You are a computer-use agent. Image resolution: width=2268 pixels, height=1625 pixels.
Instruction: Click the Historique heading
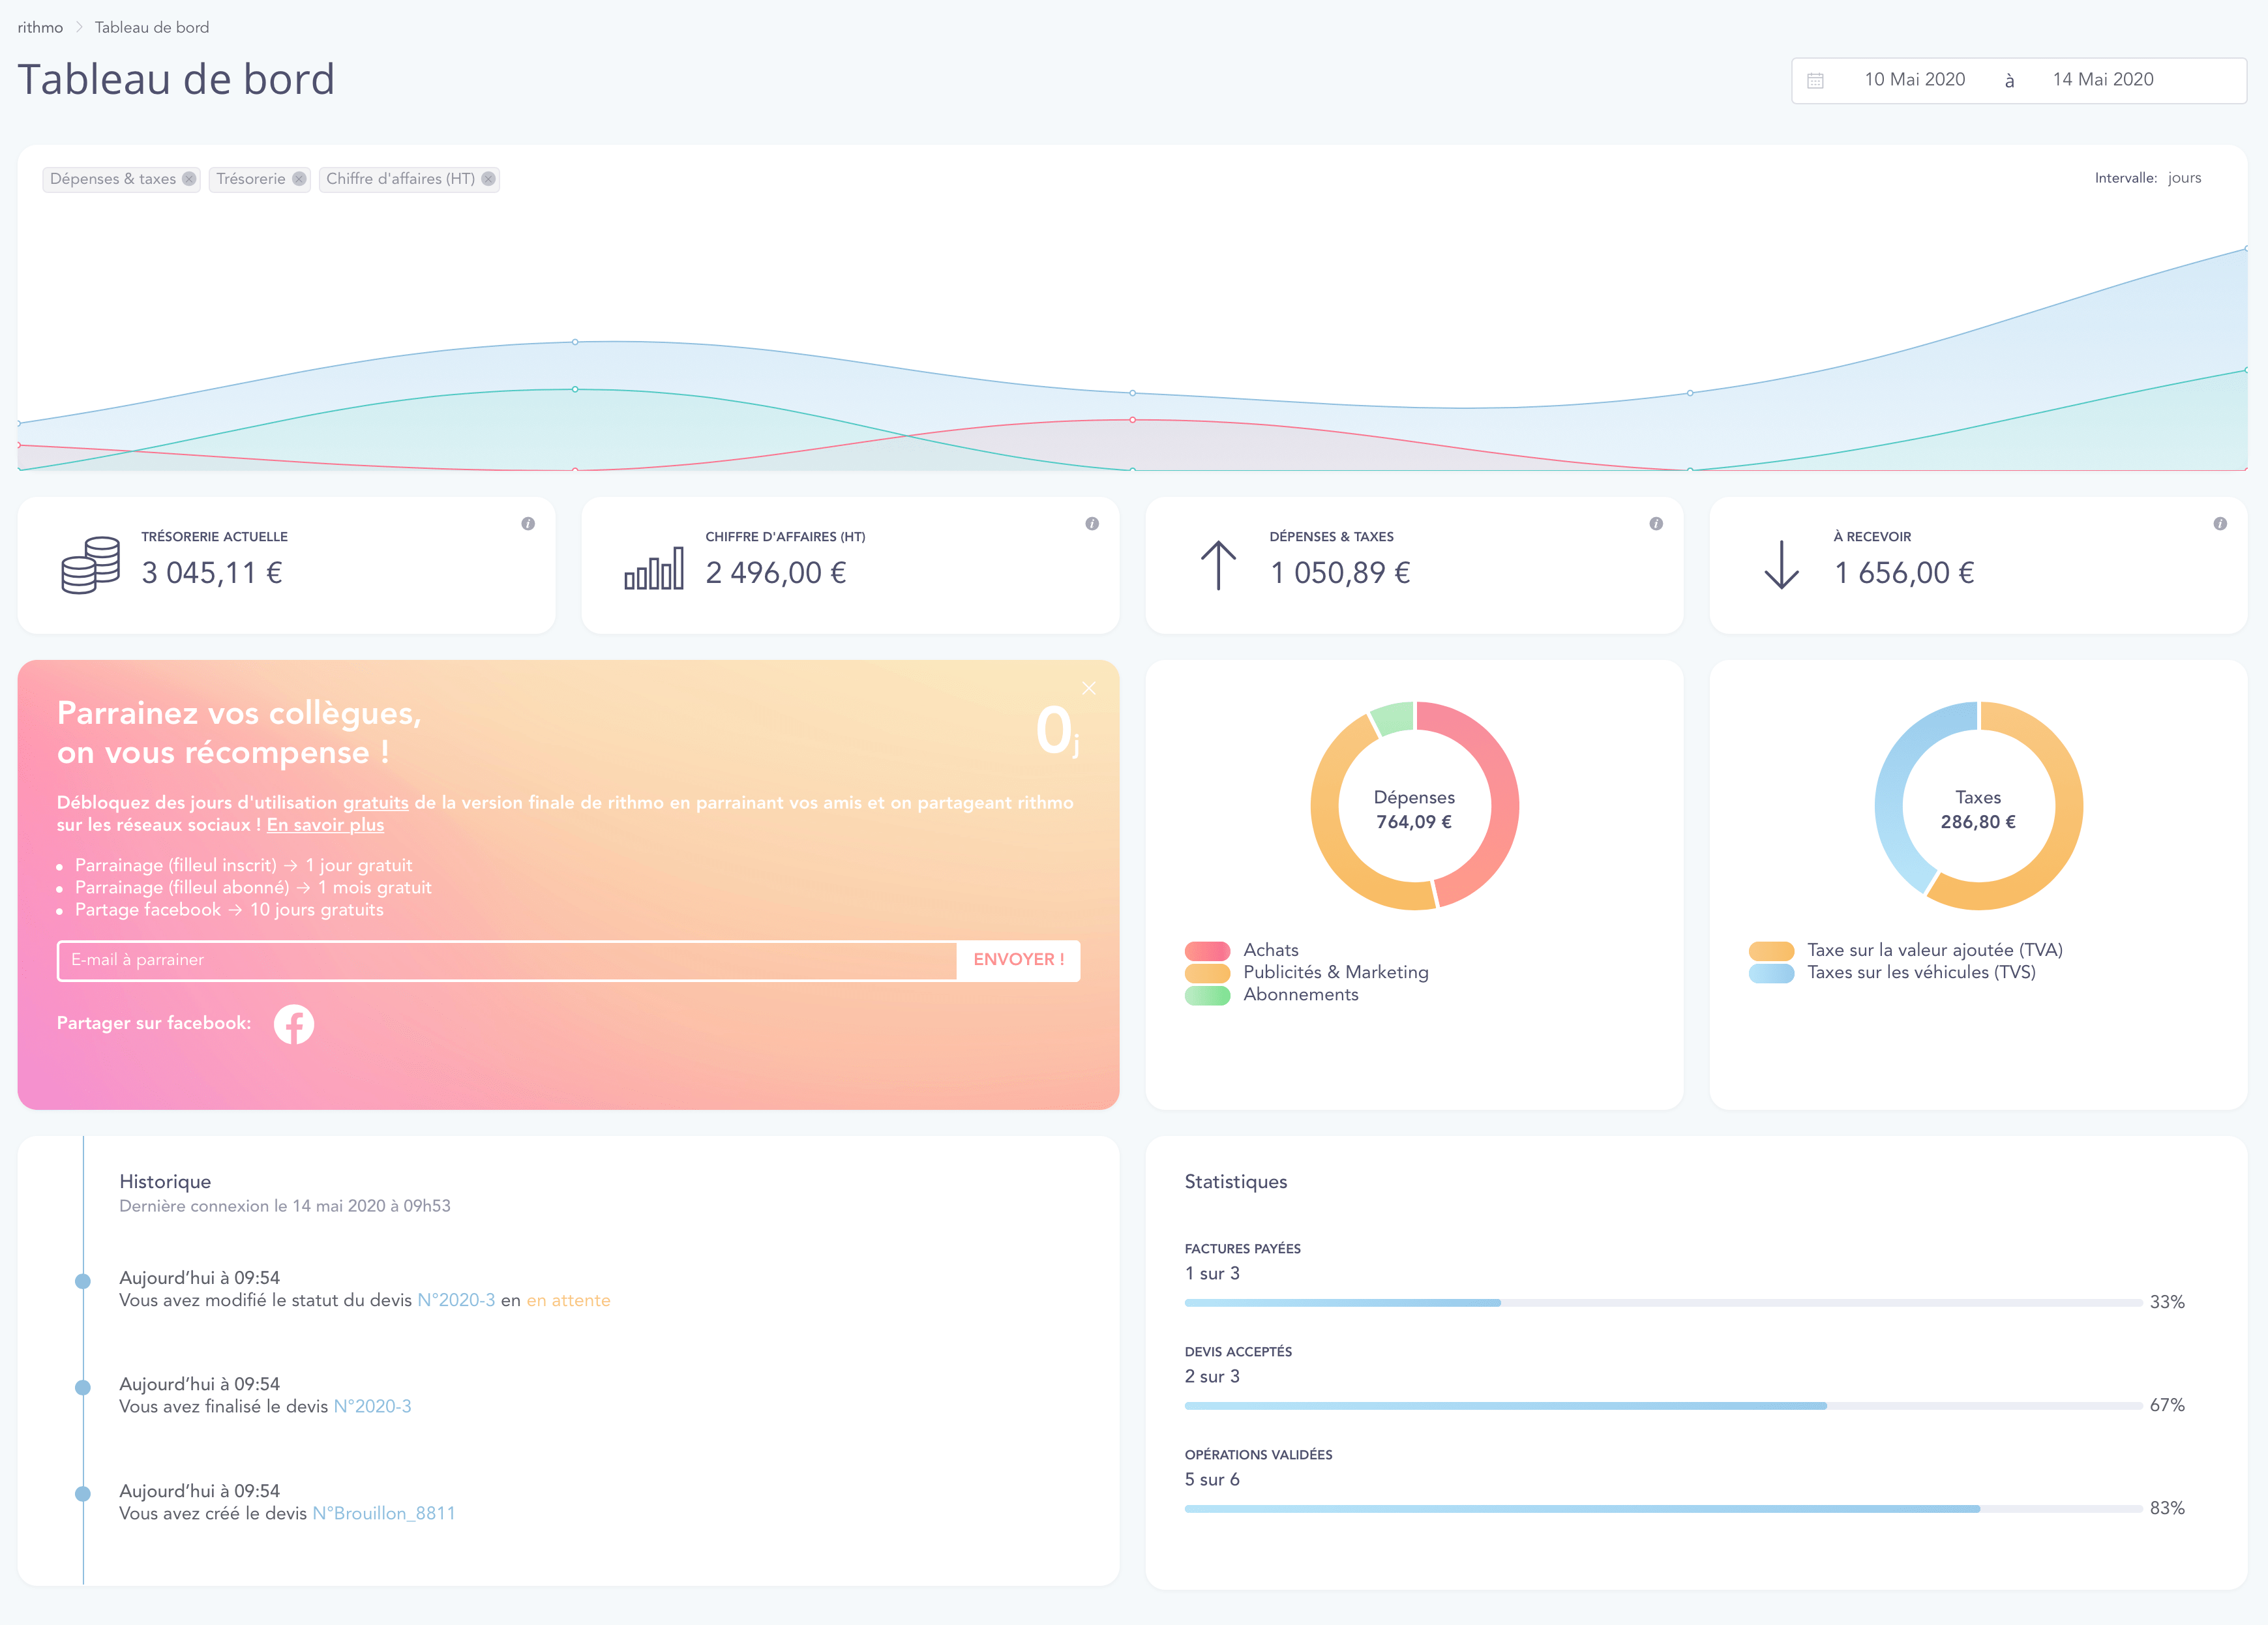(x=165, y=1182)
